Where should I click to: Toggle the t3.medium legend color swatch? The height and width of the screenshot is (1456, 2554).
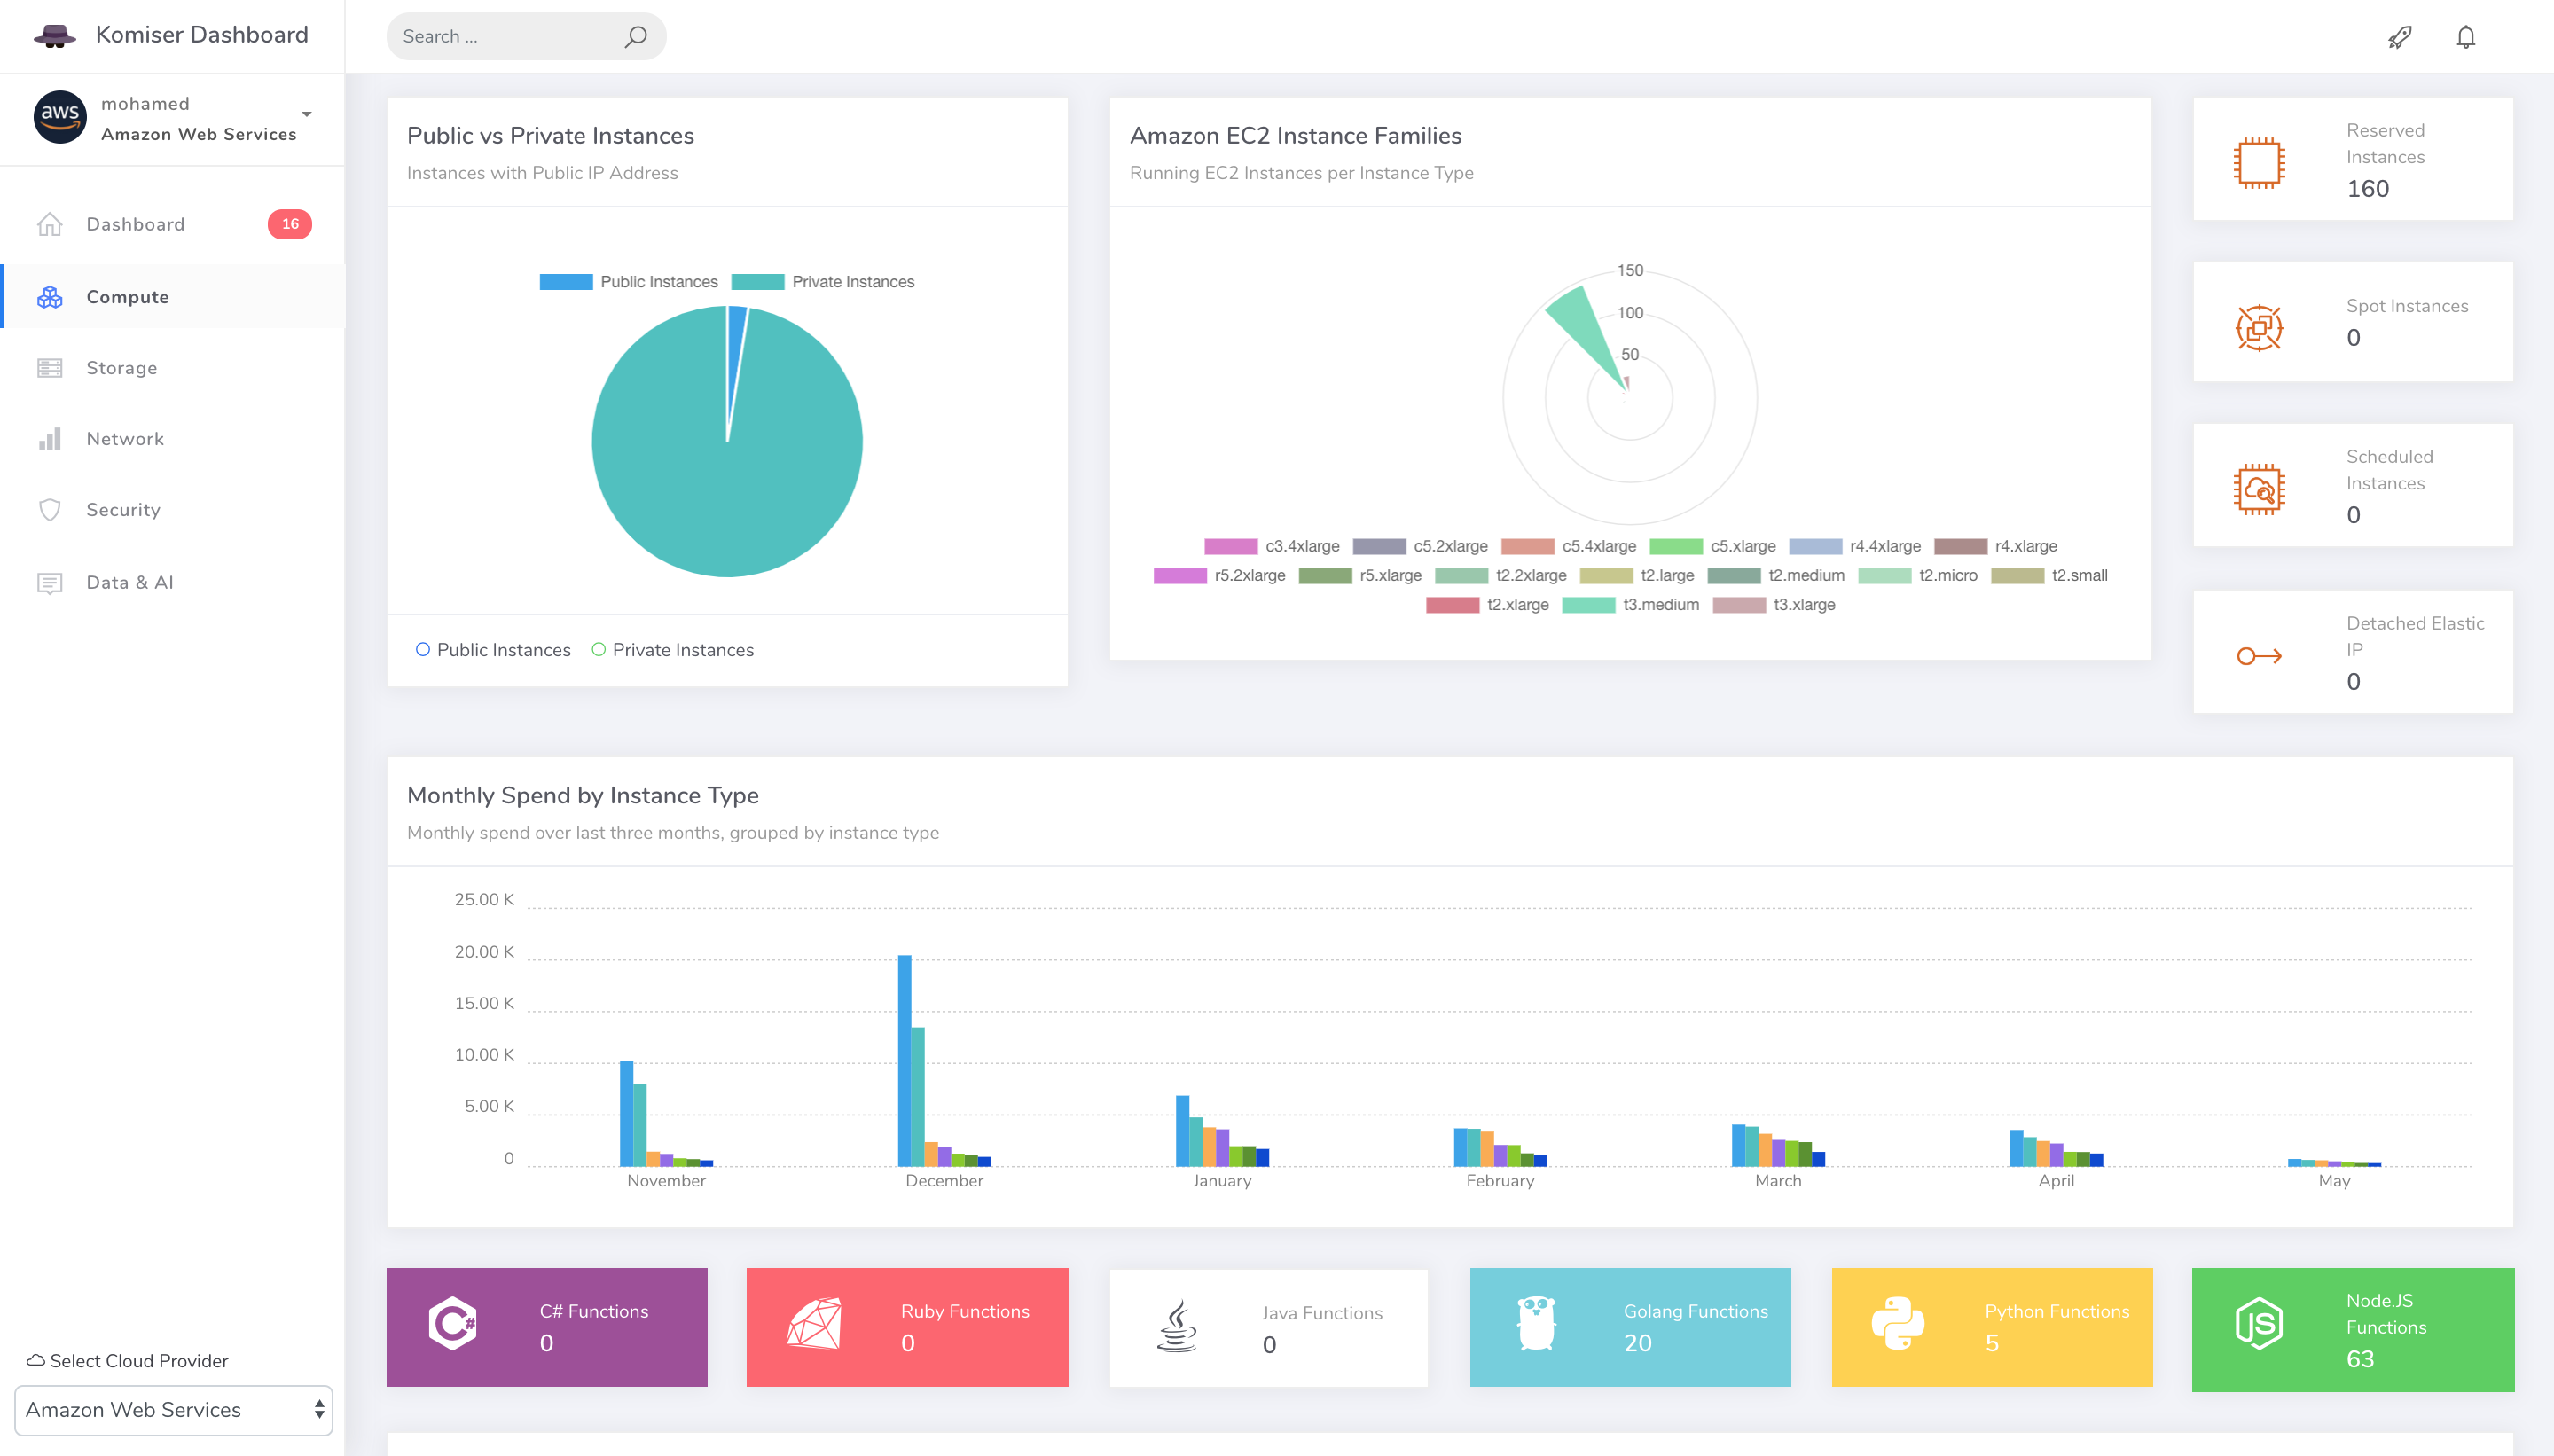click(1587, 605)
